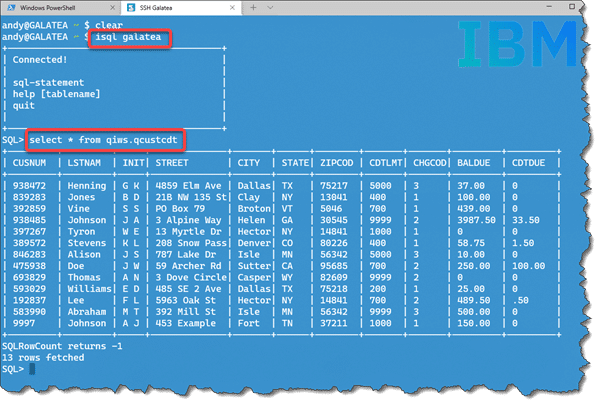Click the select * from qiws.qcustcdt statement

pos(124,141)
